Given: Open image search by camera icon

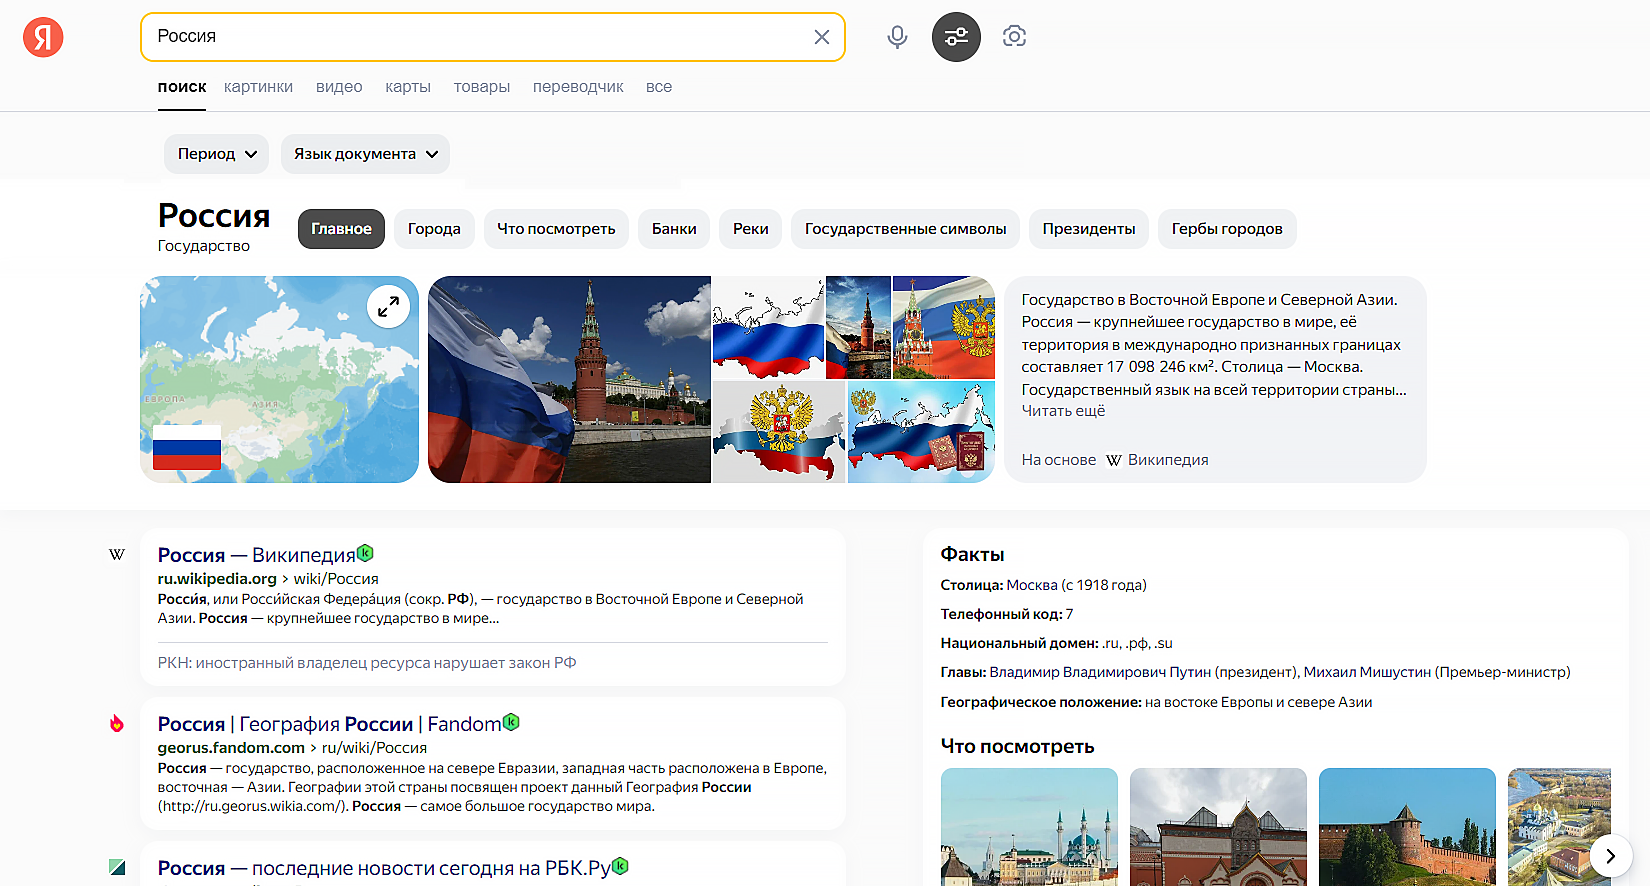Looking at the screenshot, I should pyautogui.click(x=1014, y=37).
